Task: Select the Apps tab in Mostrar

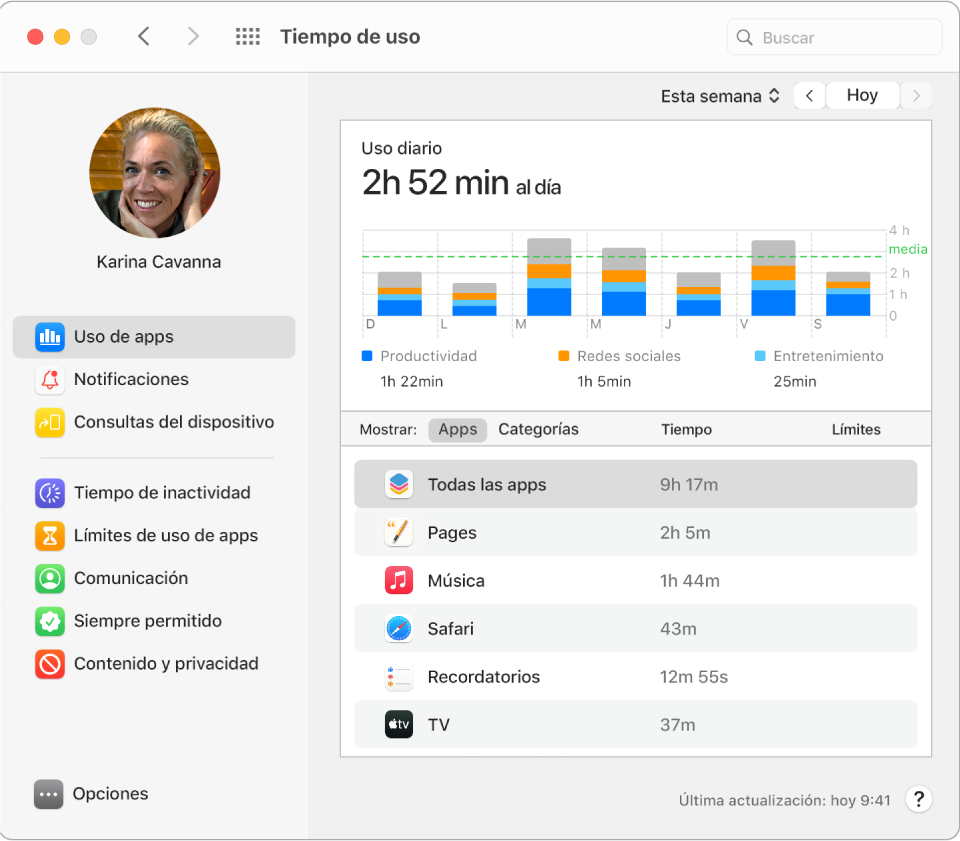Action: click(x=458, y=429)
